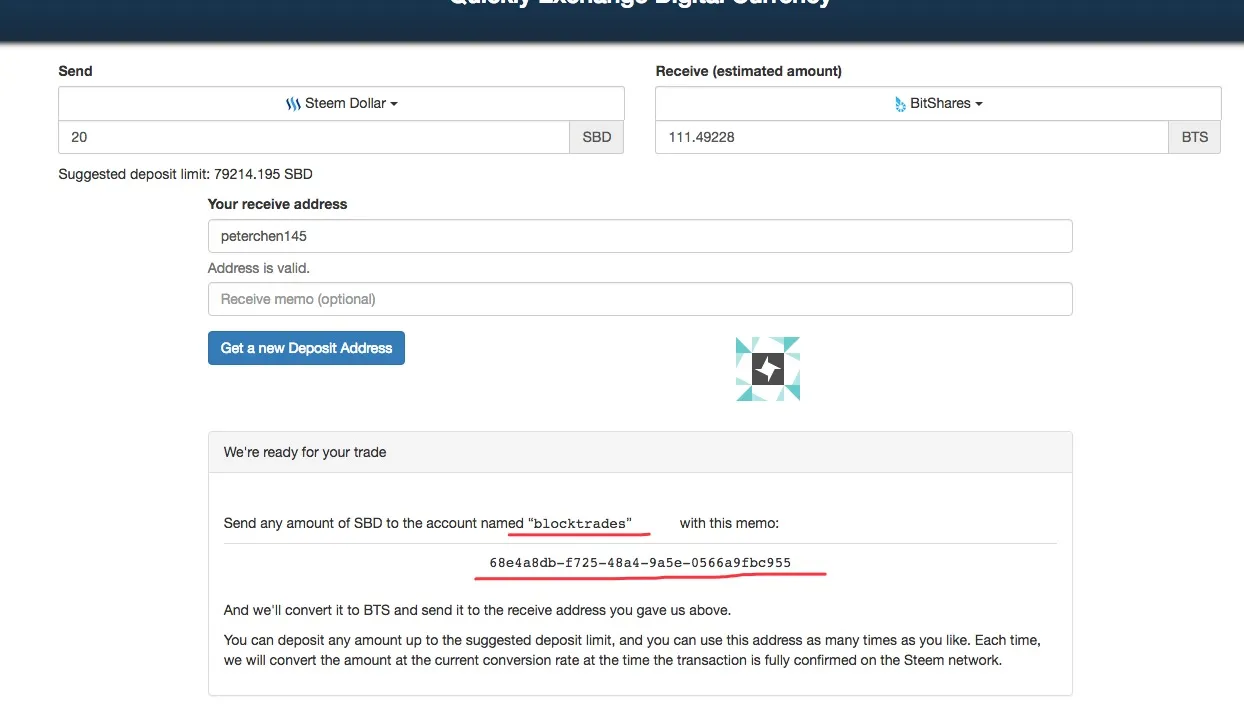Click the BitShares logo icon
The height and width of the screenshot is (706, 1244).
pyautogui.click(x=900, y=104)
